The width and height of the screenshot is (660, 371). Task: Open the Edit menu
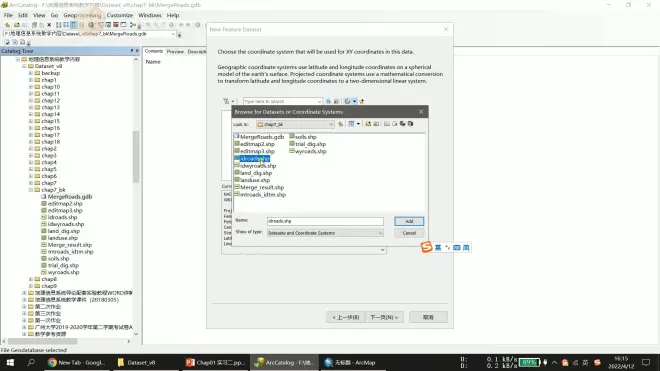point(23,15)
